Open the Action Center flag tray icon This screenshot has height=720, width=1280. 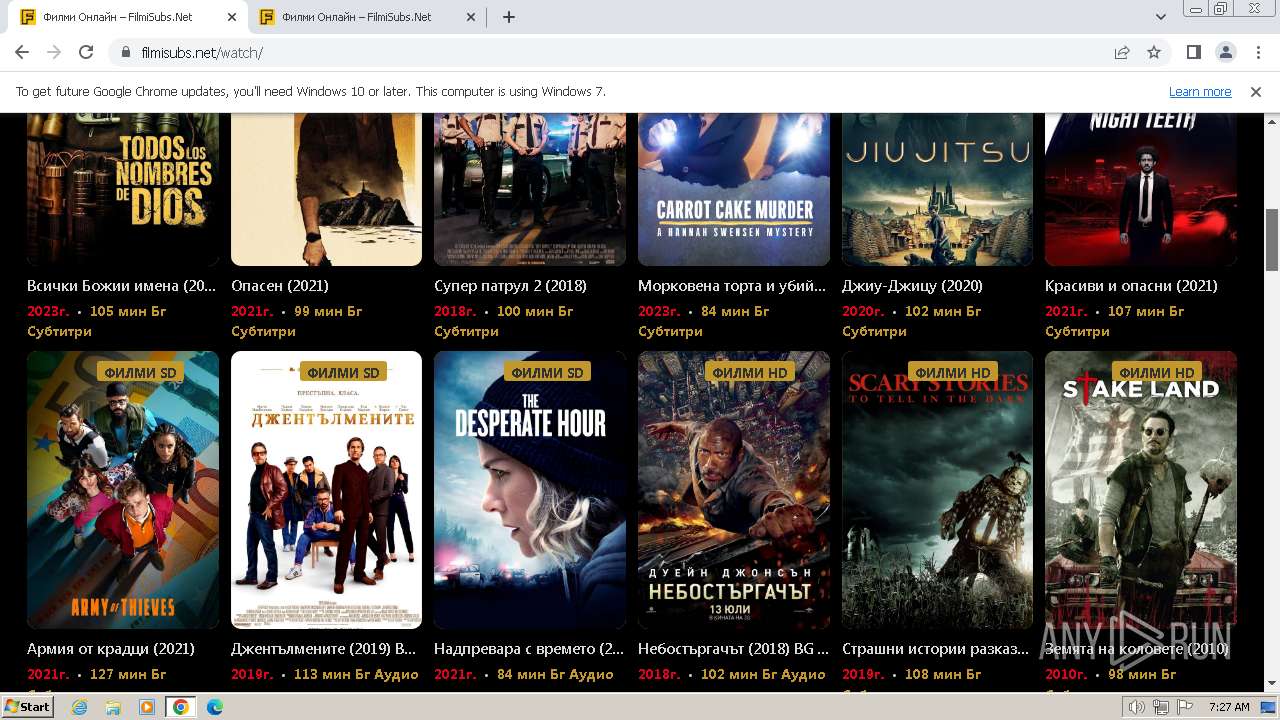pyautogui.click(x=1184, y=707)
